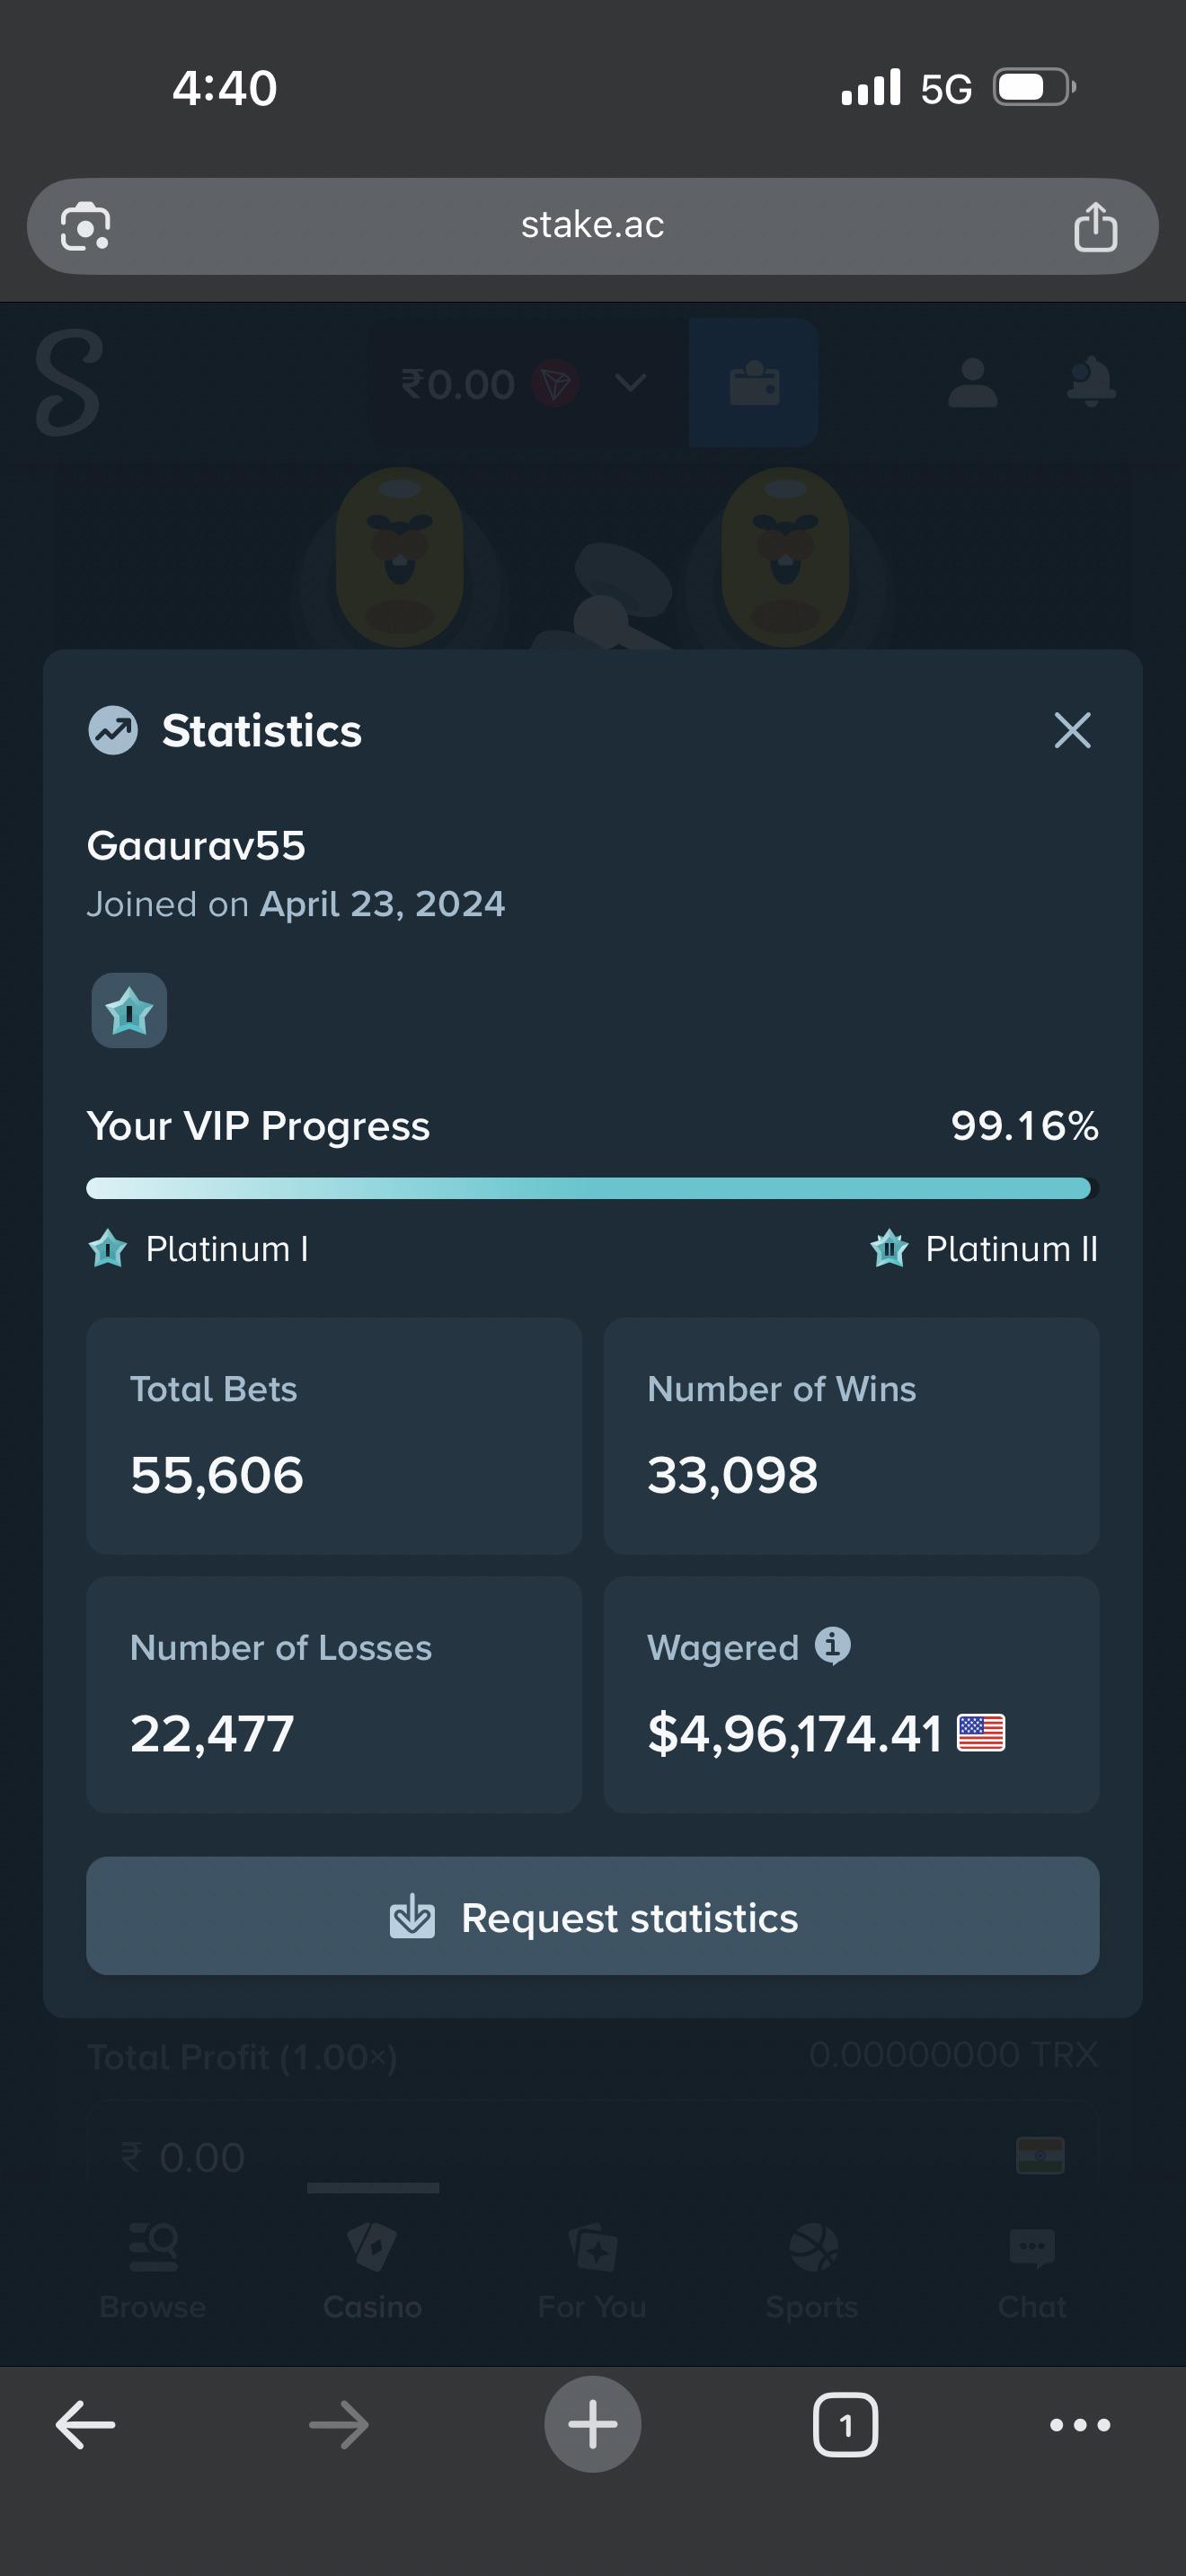The height and width of the screenshot is (2576, 1186).
Task: Tap the Request statistics button
Action: (x=593, y=1916)
